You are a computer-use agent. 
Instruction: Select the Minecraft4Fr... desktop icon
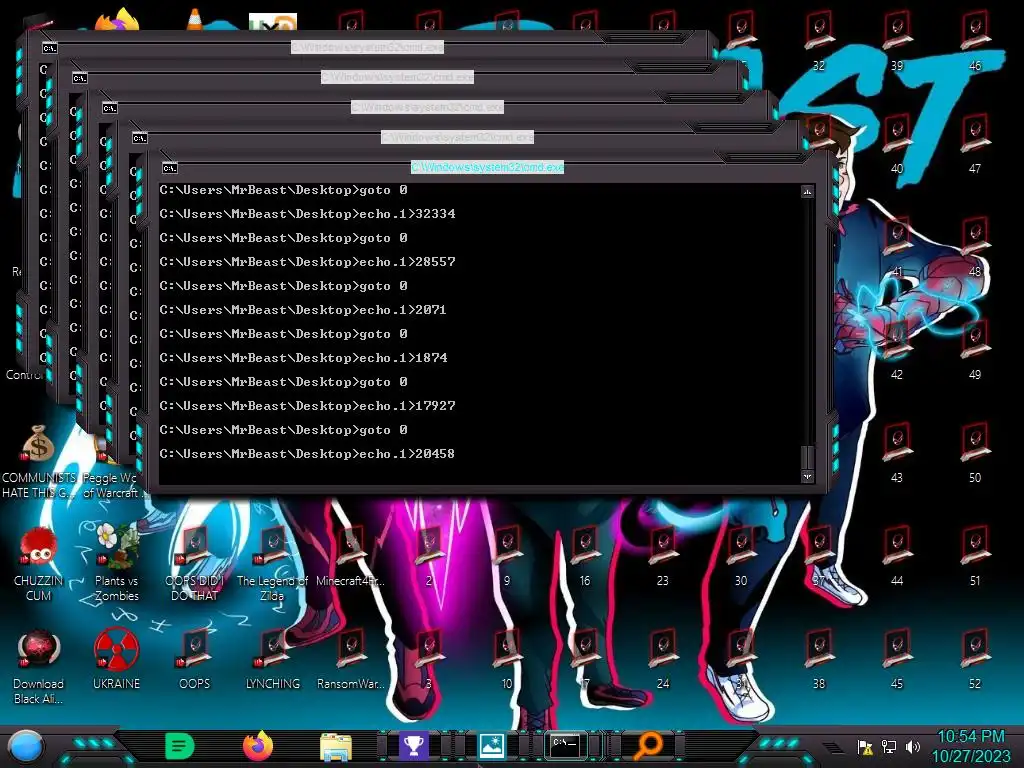(x=351, y=556)
